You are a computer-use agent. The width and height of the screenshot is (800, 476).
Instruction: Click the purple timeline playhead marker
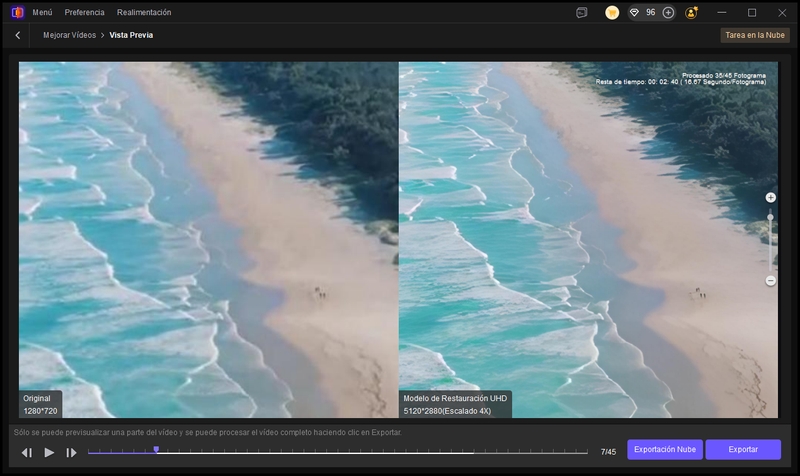tap(156, 449)
